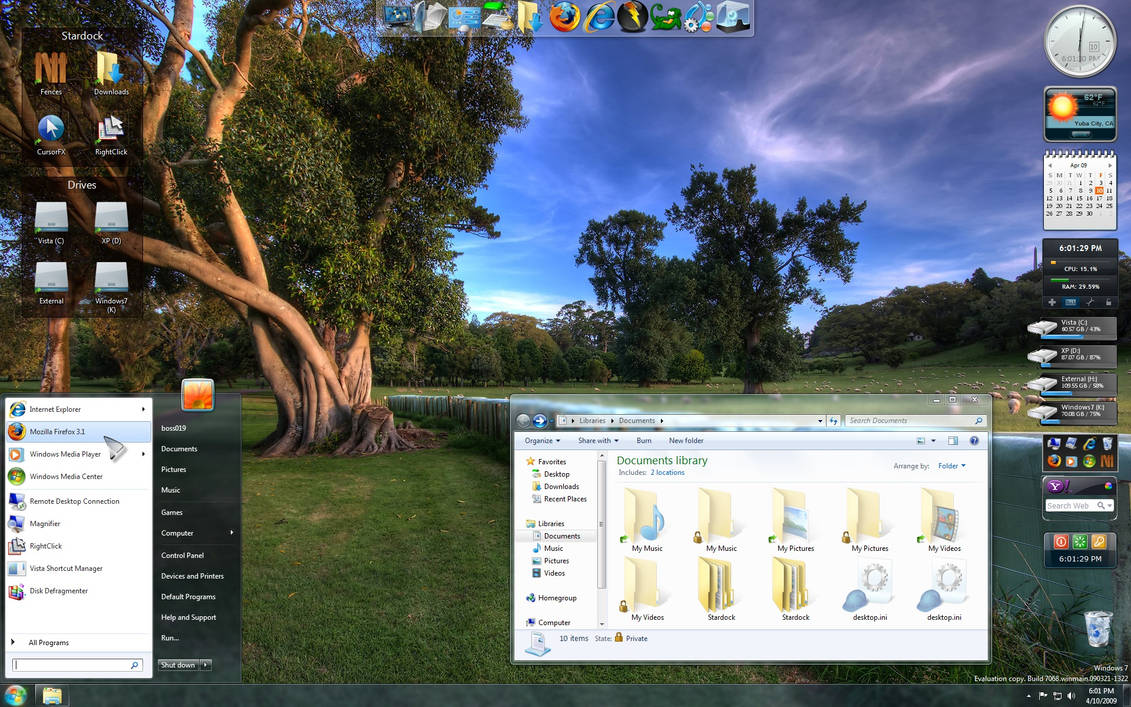
Task: Click April 10 on calendar gadget
Action: (1099, 190)
